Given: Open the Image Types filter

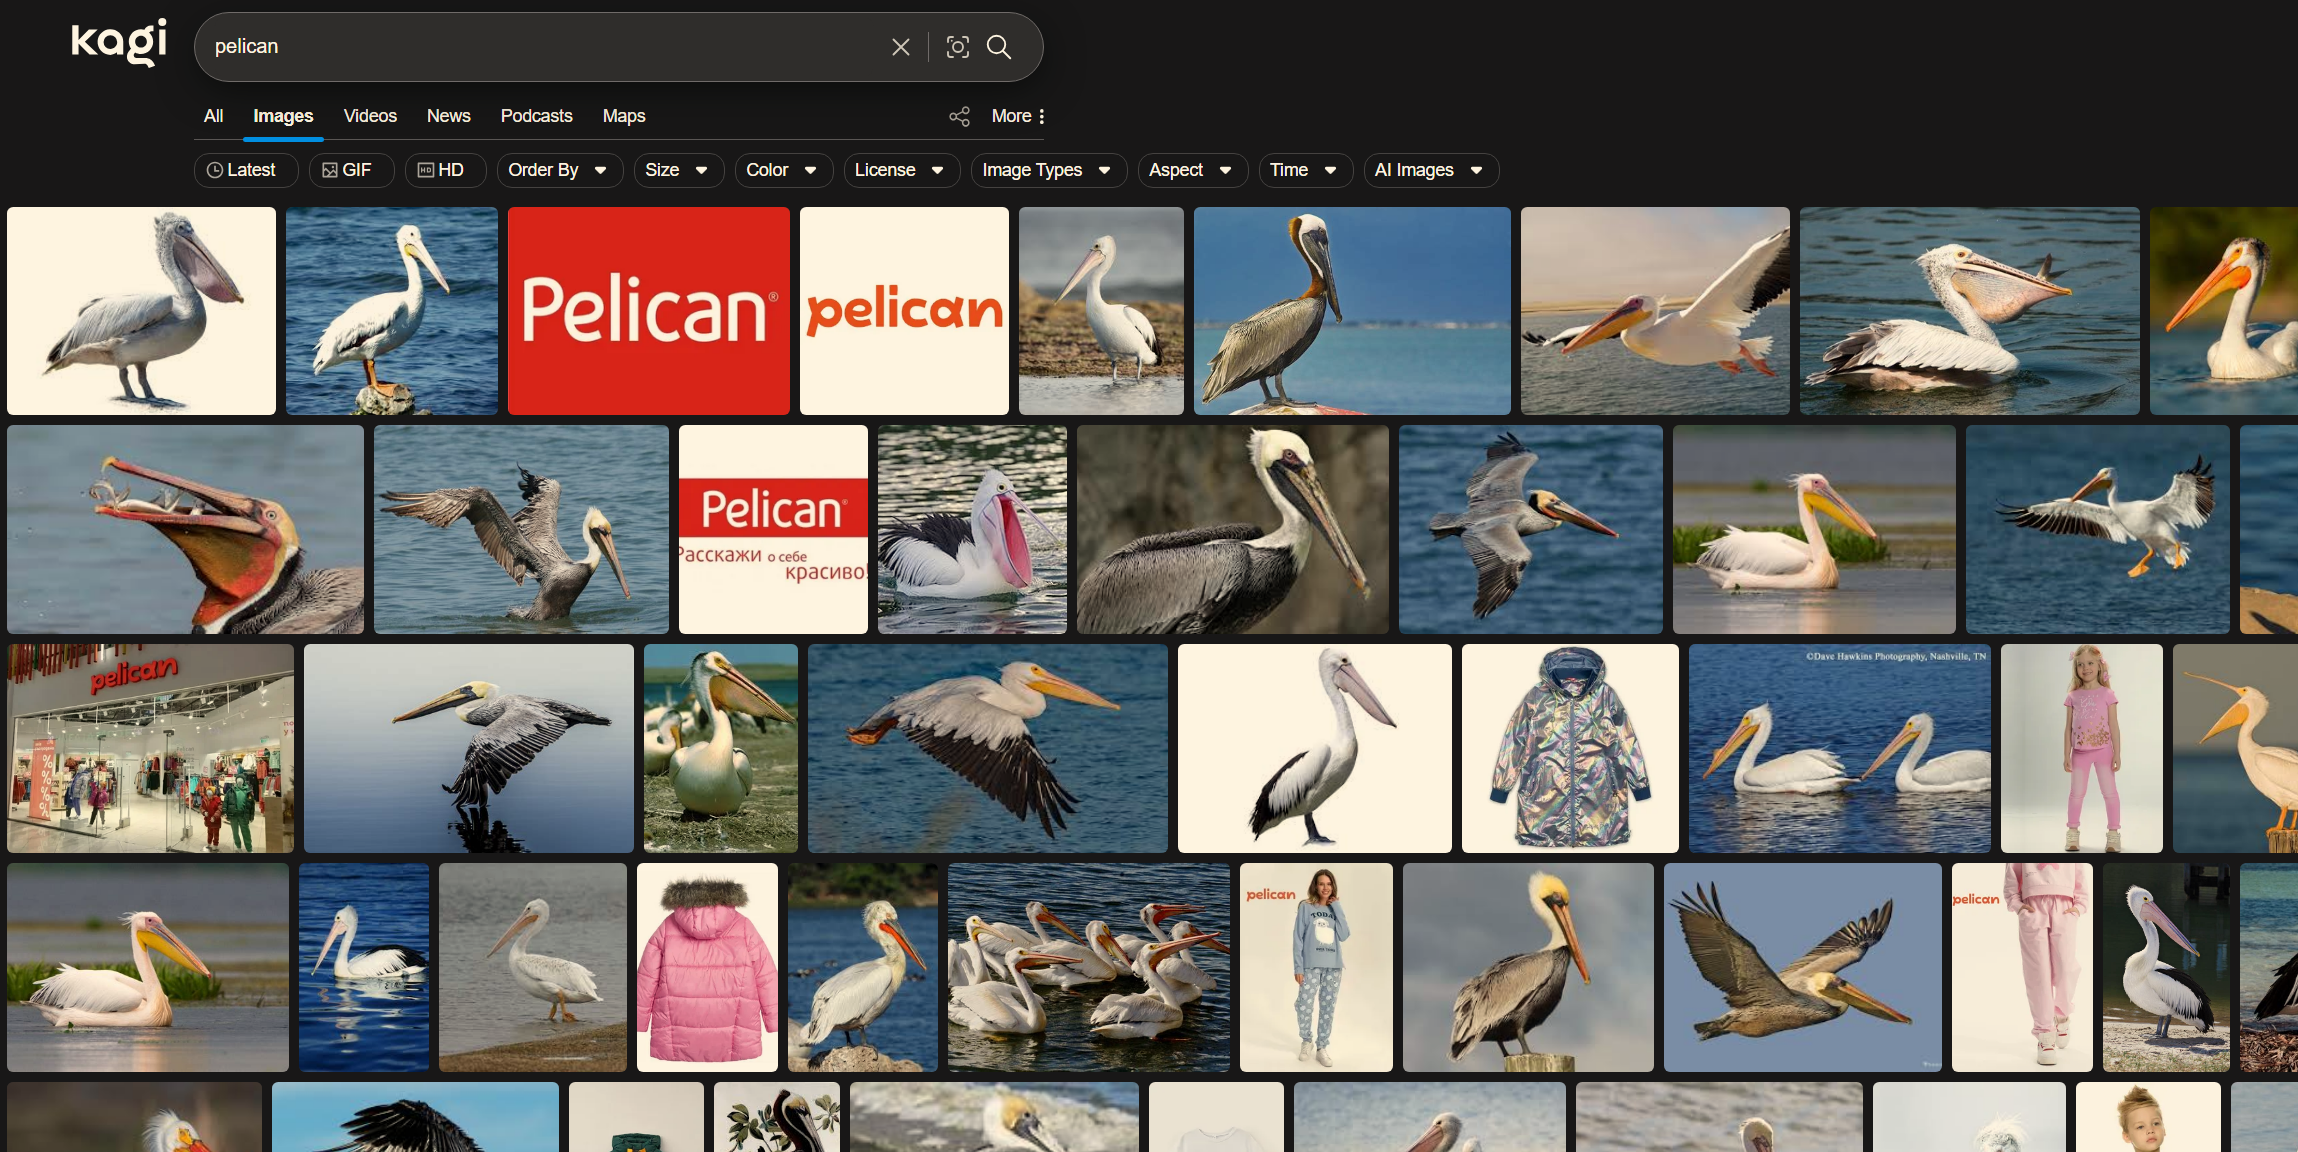Looking at the screenshot, I should (1047, 170).
